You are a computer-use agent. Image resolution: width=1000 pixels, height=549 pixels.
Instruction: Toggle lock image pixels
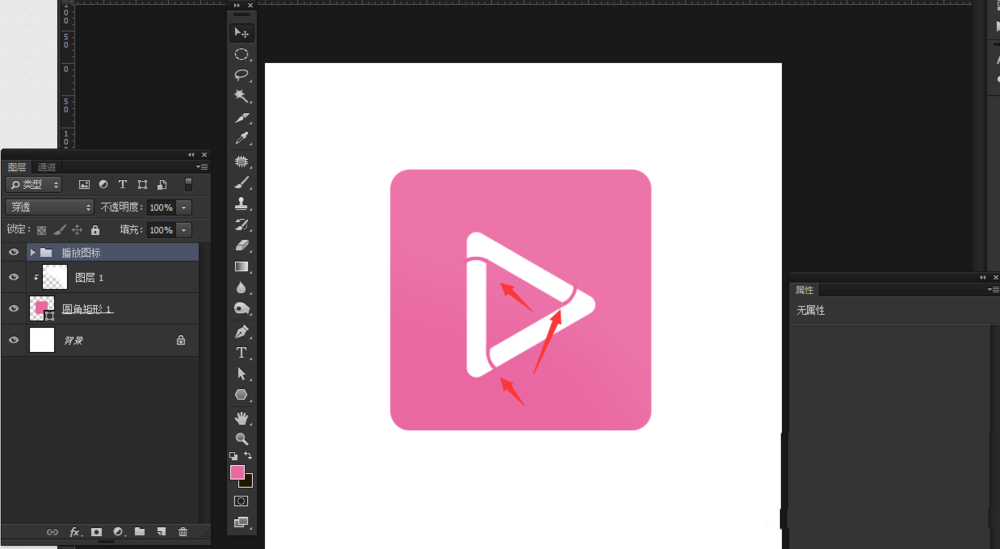tap(59, 230)
